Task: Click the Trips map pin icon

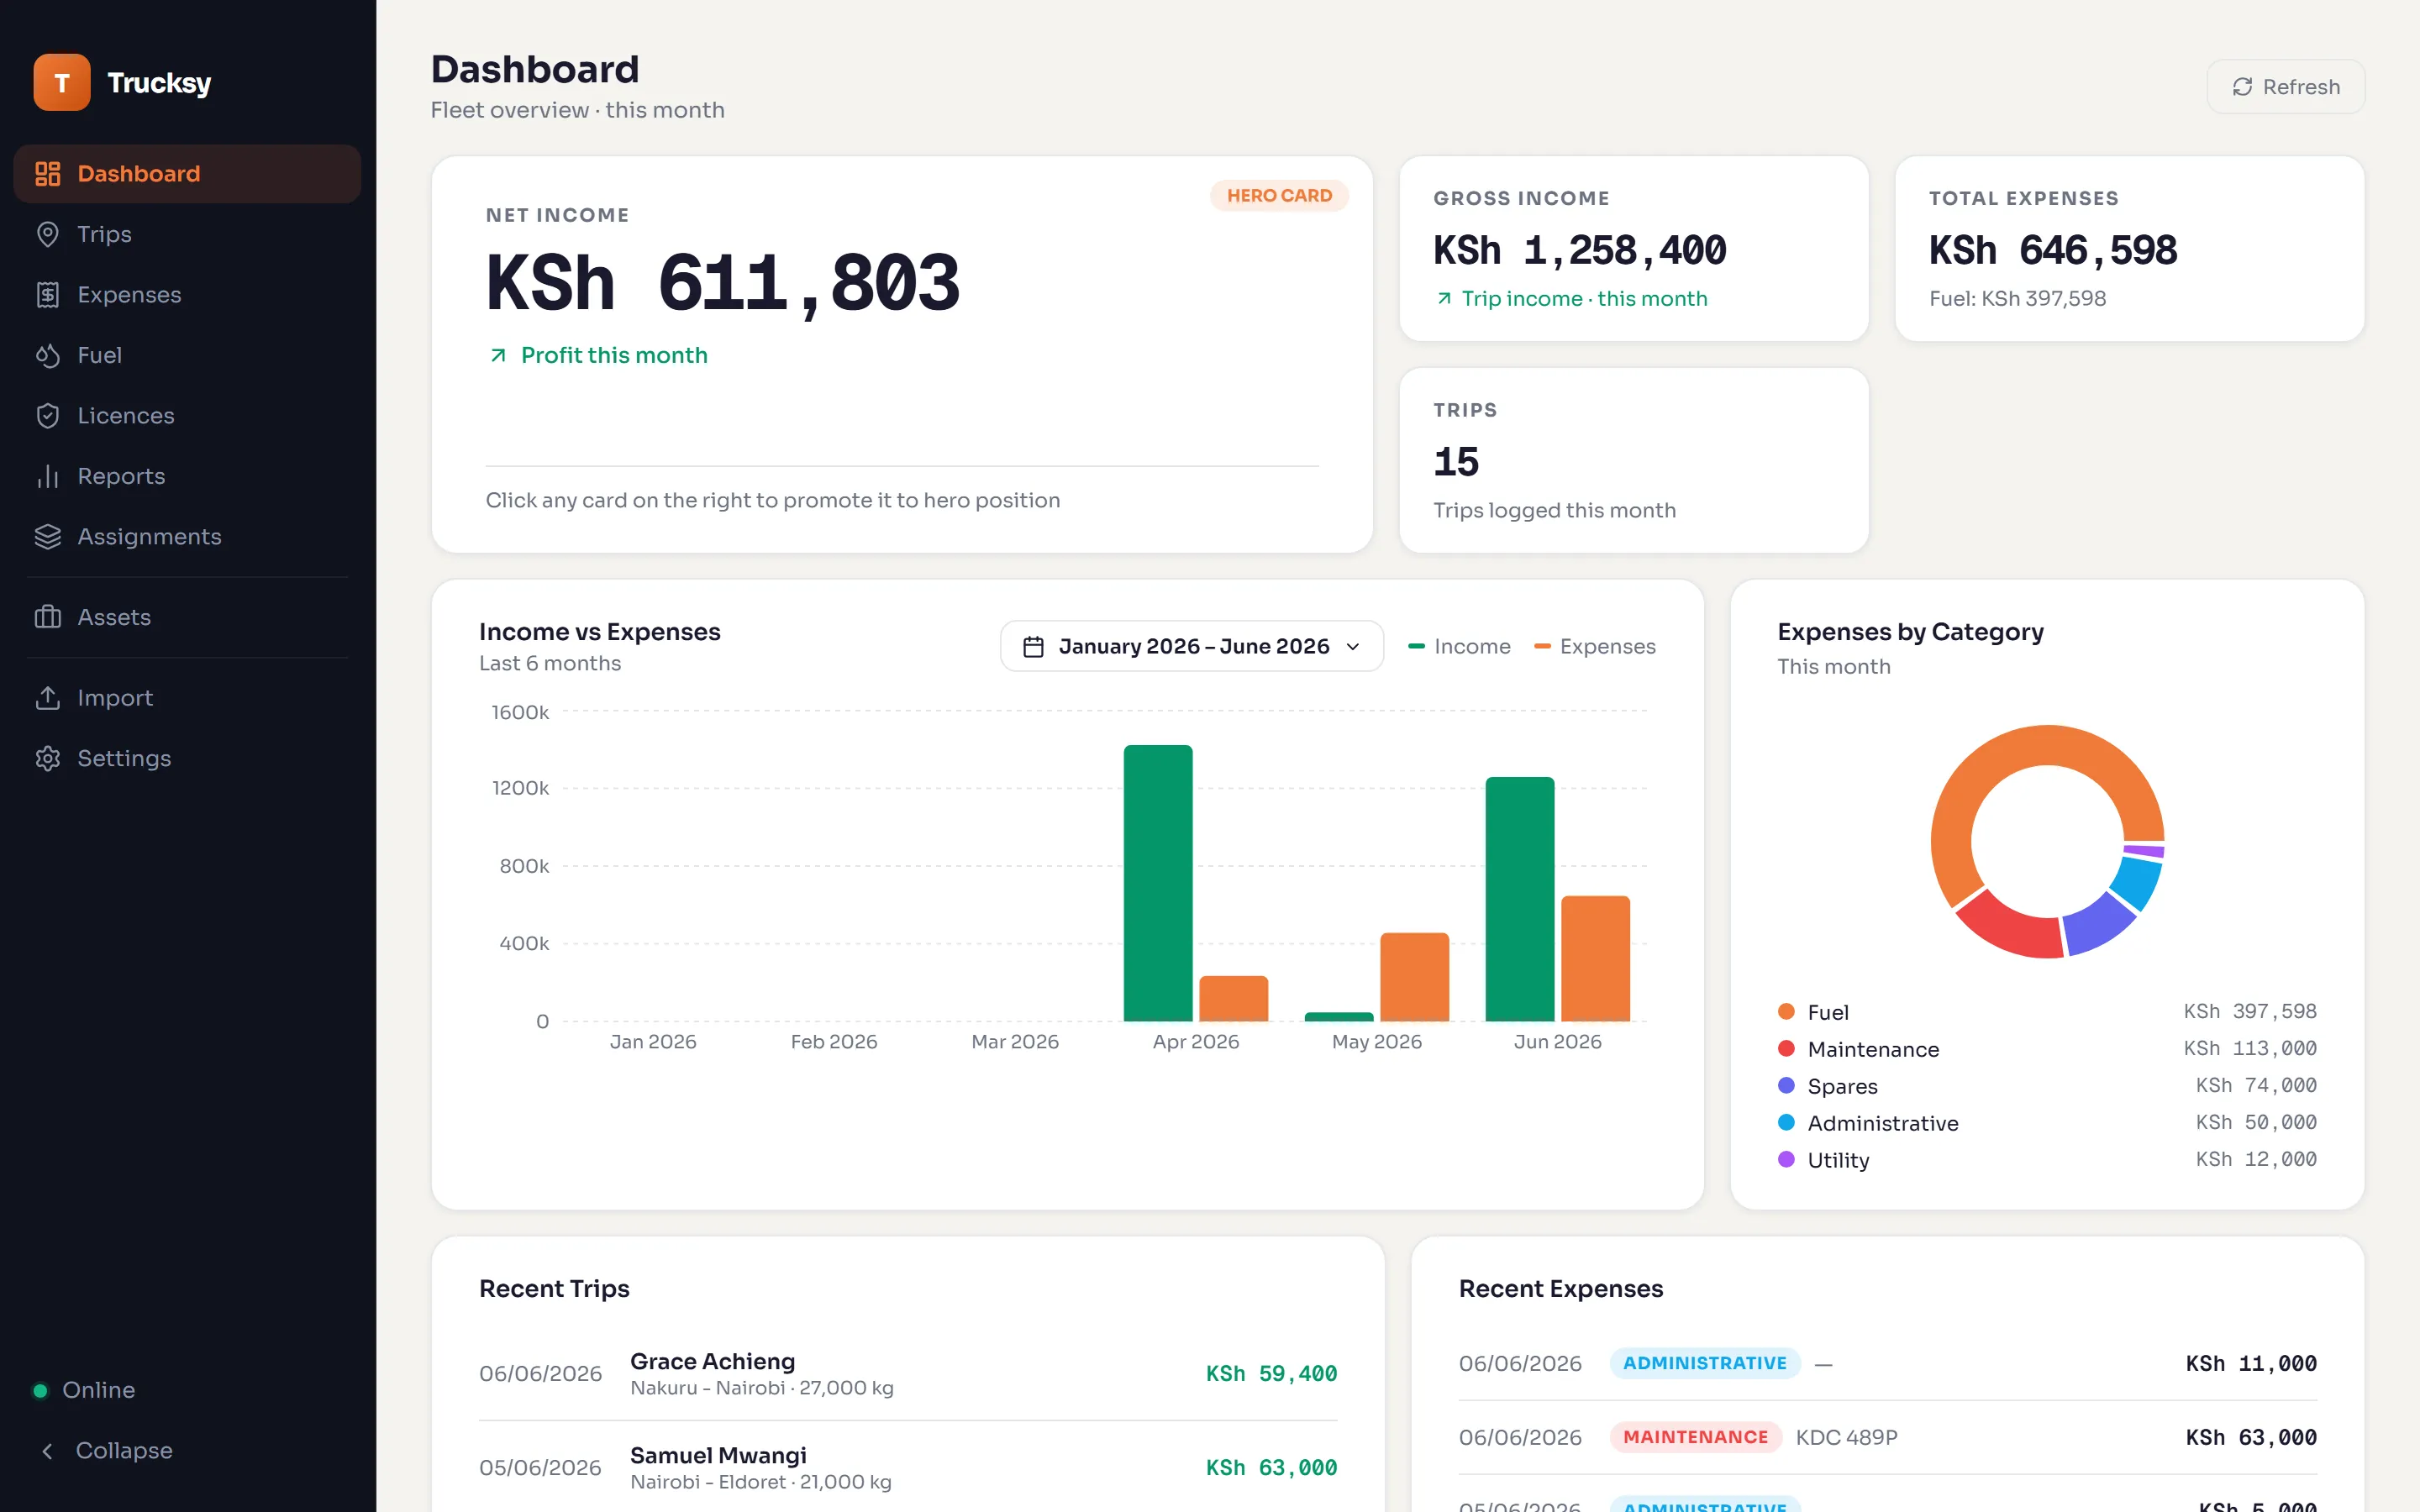Action: coord(48,234)
